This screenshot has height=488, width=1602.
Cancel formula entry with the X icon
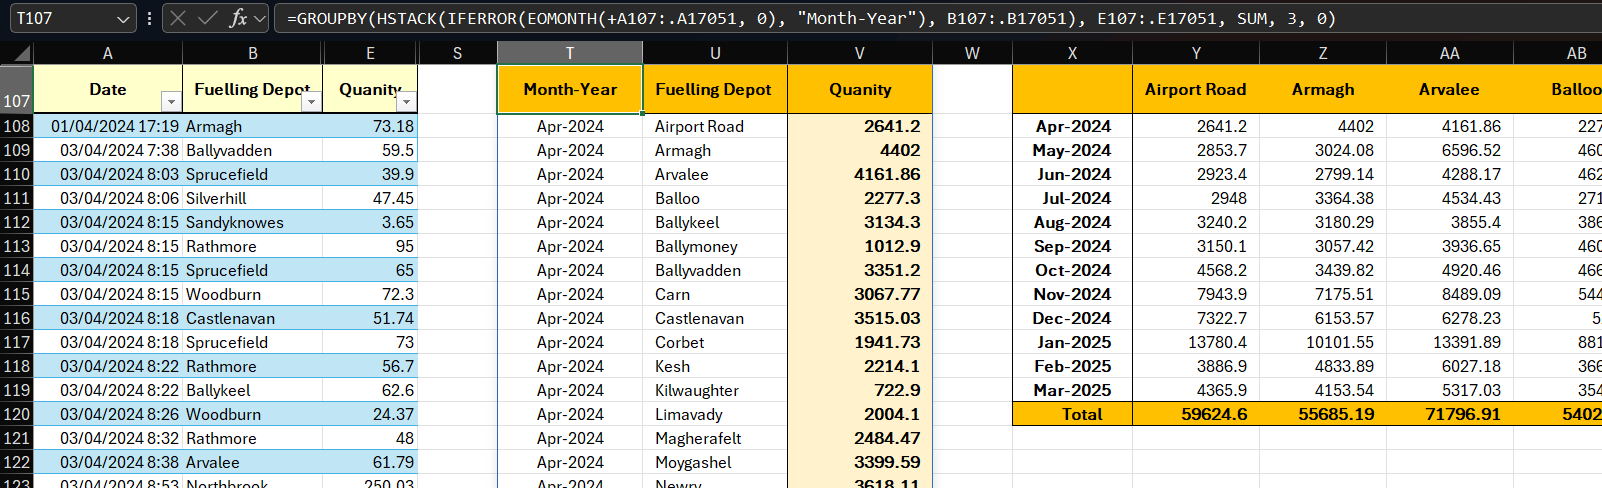(x=178, y=18)
